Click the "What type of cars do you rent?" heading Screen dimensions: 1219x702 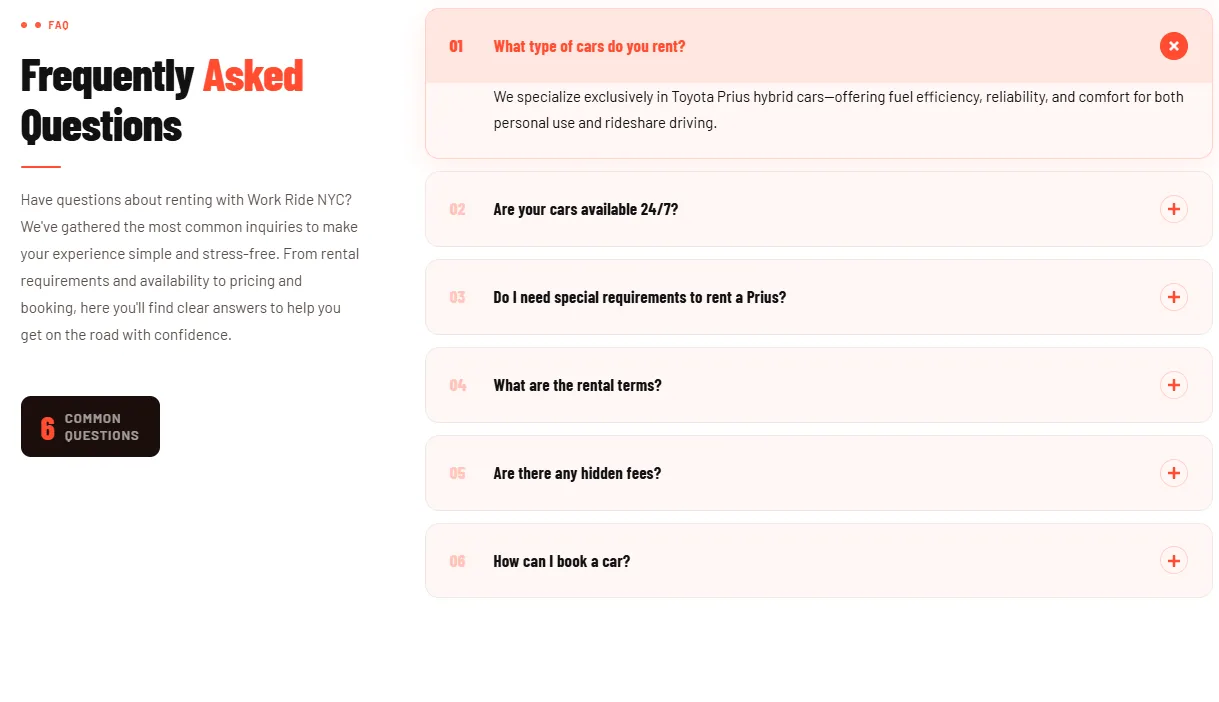click(x=589, y=46)
